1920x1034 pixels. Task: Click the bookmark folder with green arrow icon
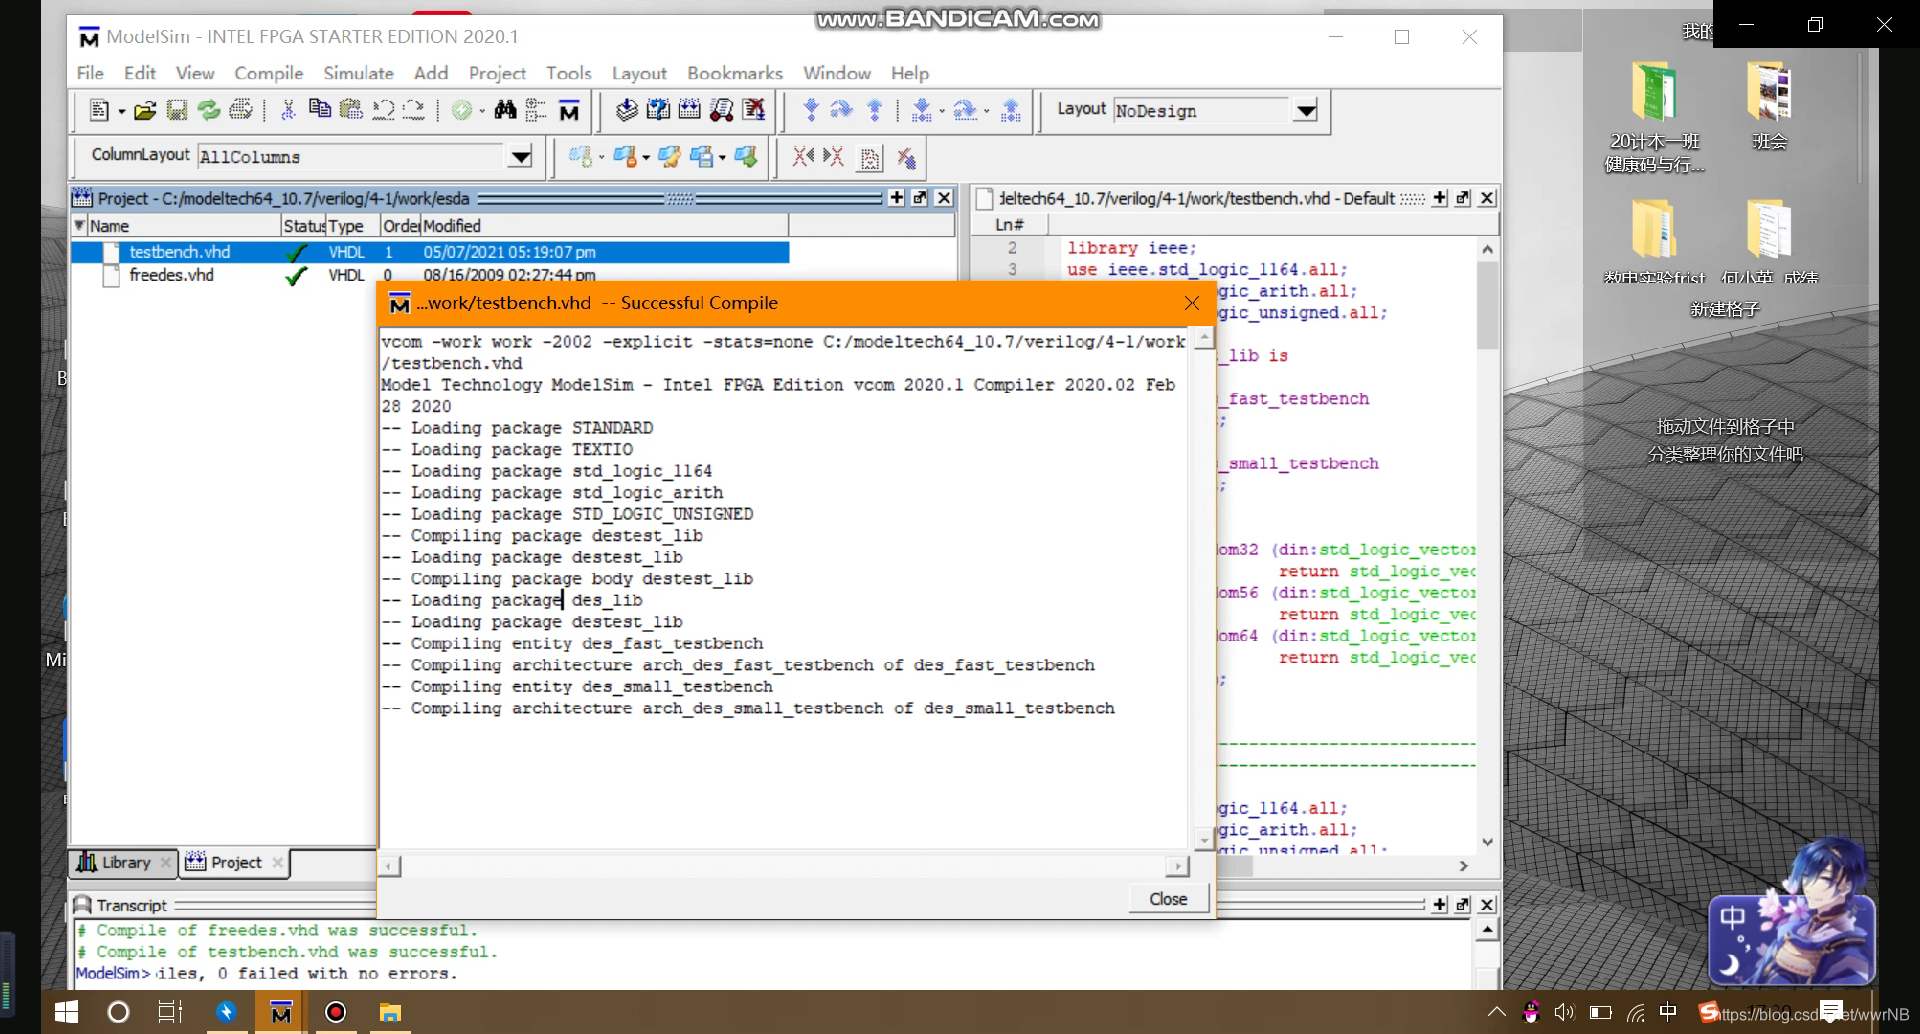point(746,157)
